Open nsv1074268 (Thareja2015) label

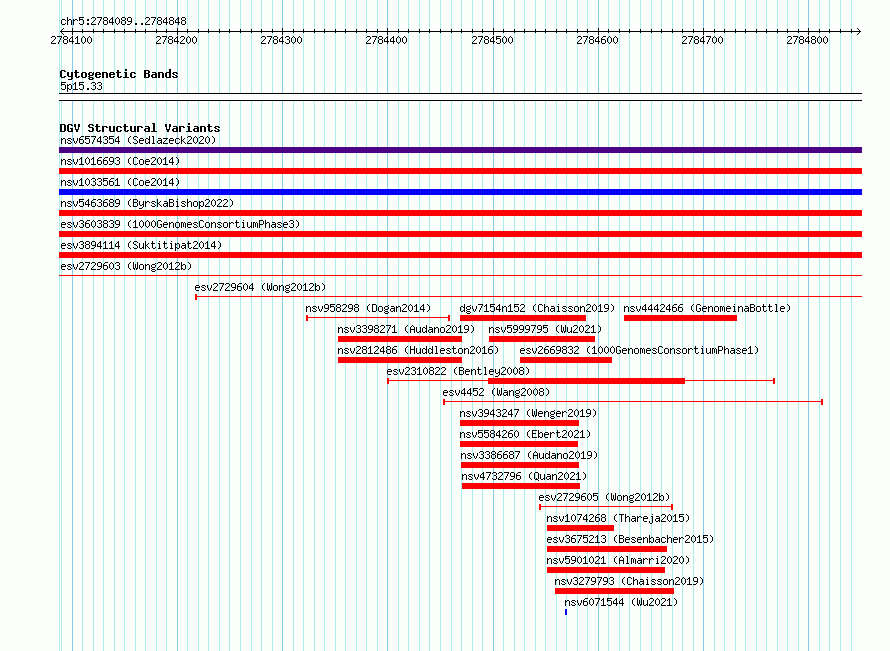(618, 518)
